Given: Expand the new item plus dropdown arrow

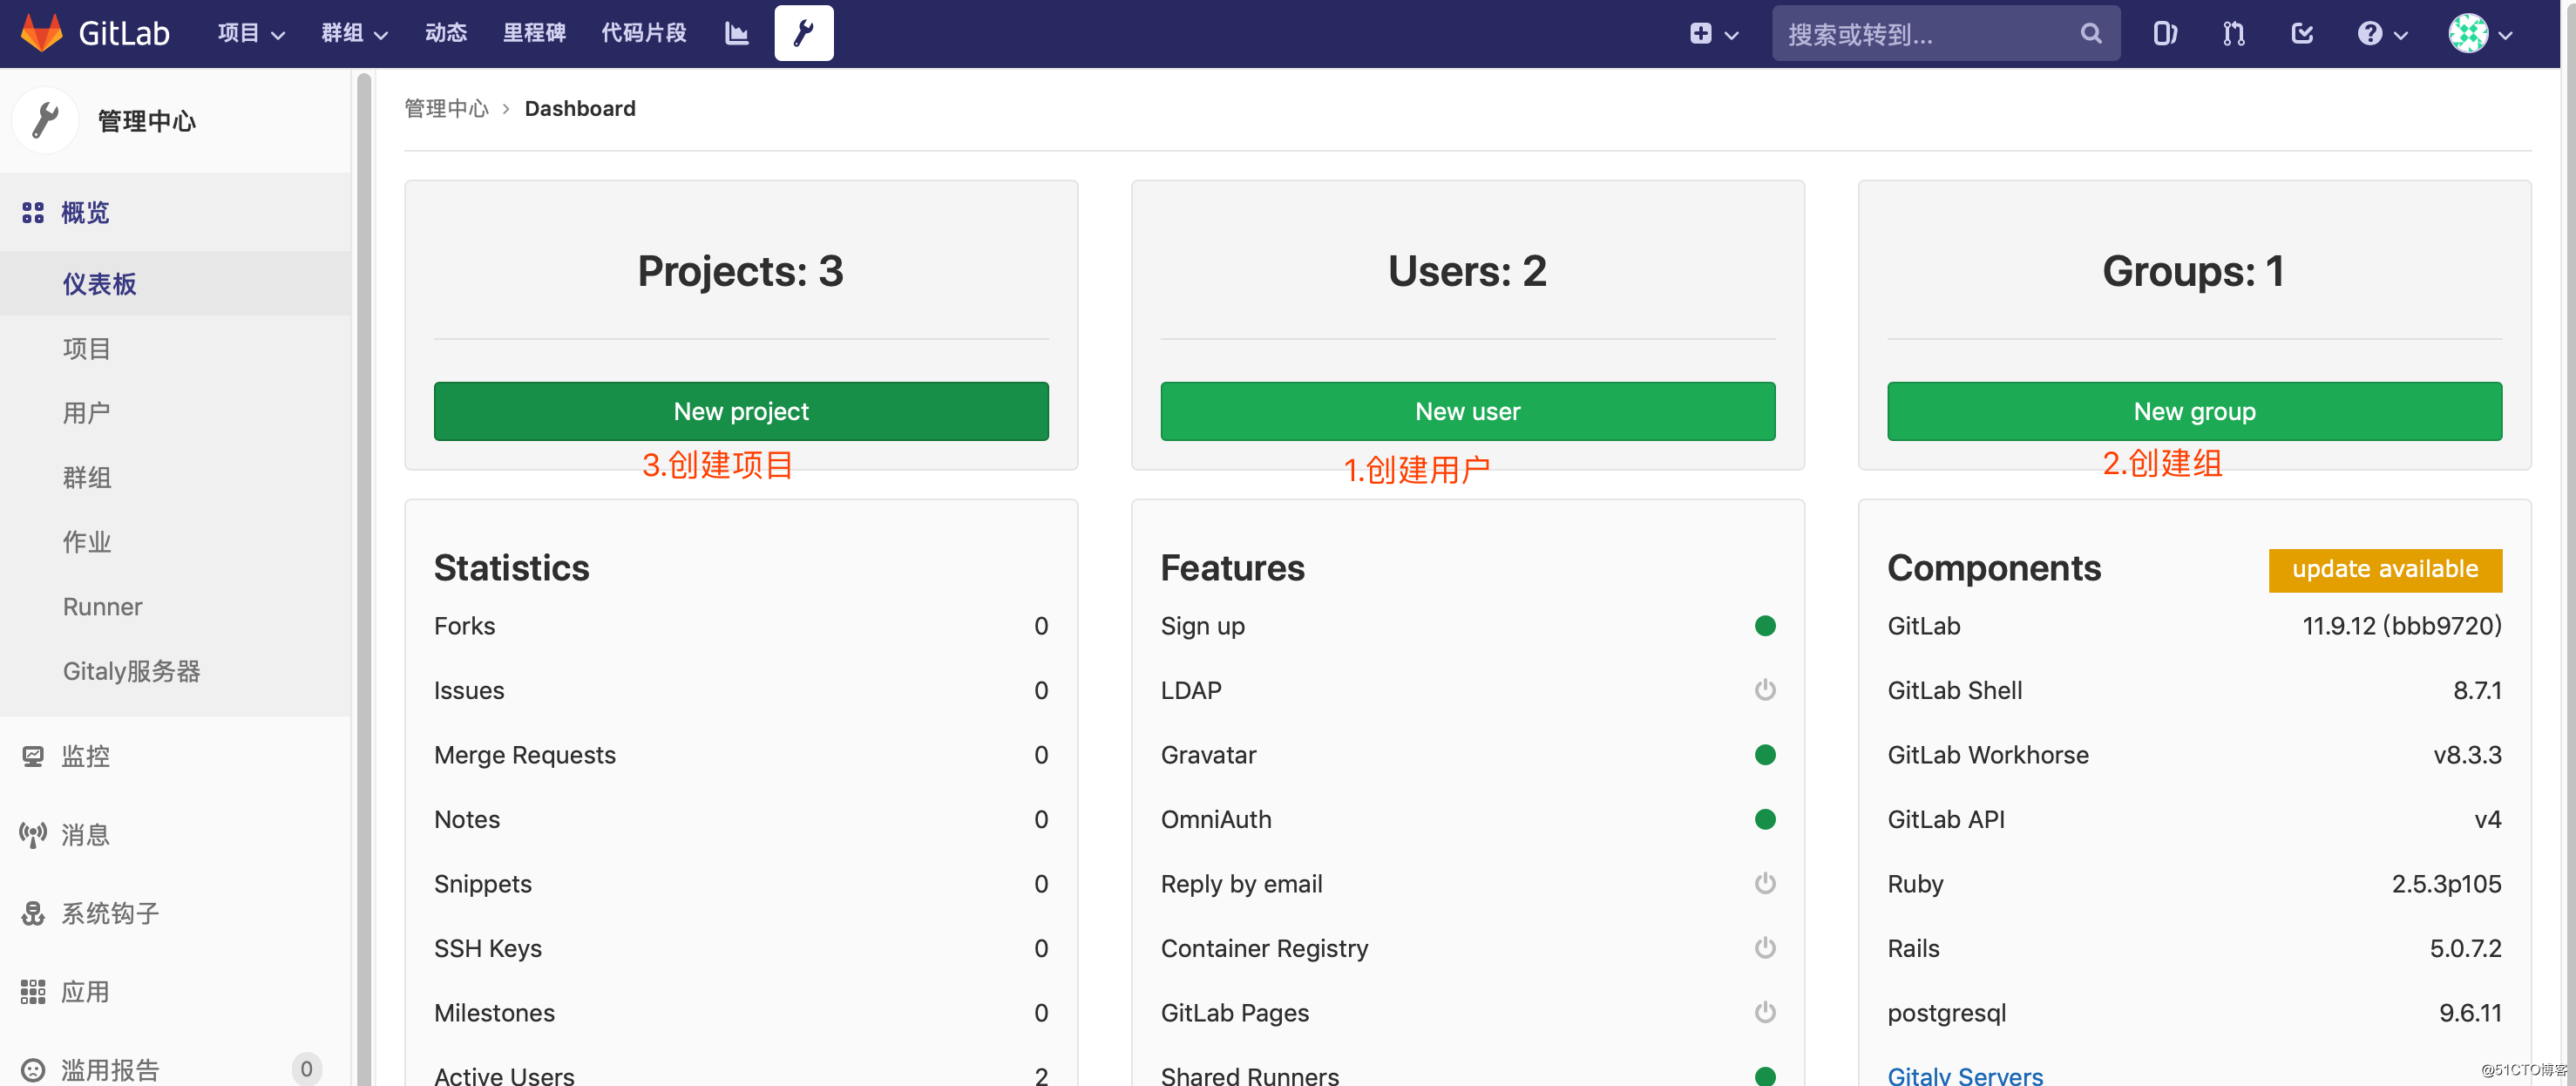Looking at the screenshot, I should (1732, 35).
